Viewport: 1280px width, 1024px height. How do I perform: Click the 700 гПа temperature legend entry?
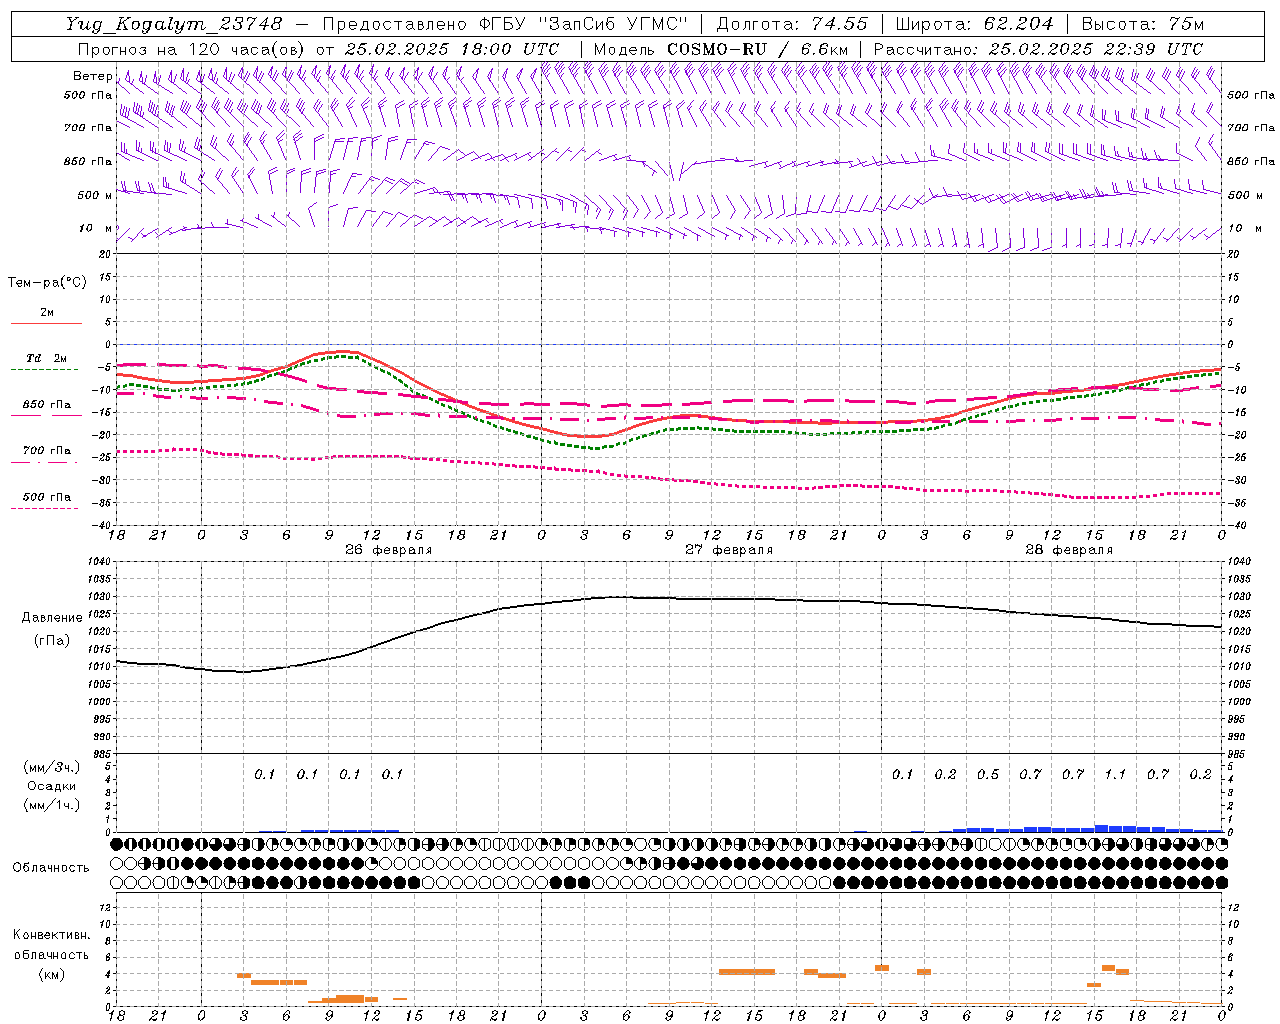point(47,451)
